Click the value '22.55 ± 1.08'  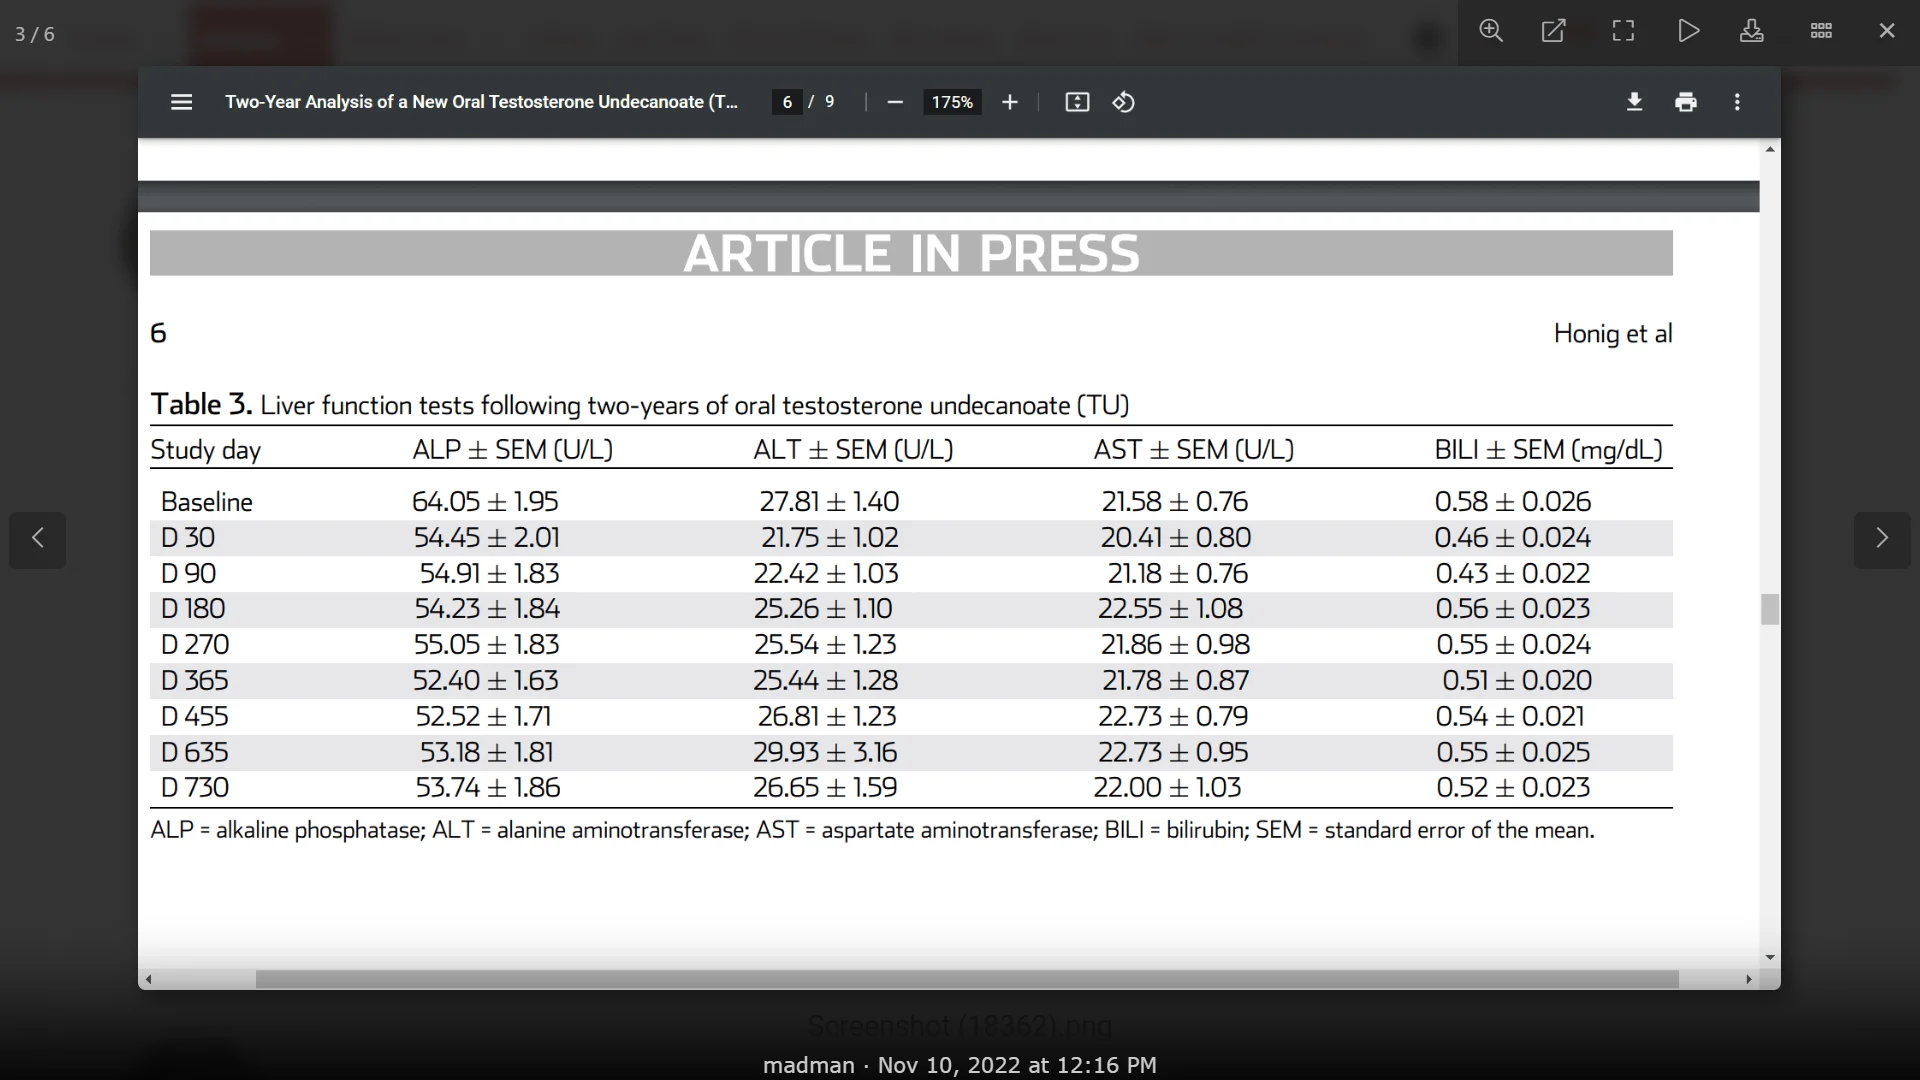pos(1170,609)
